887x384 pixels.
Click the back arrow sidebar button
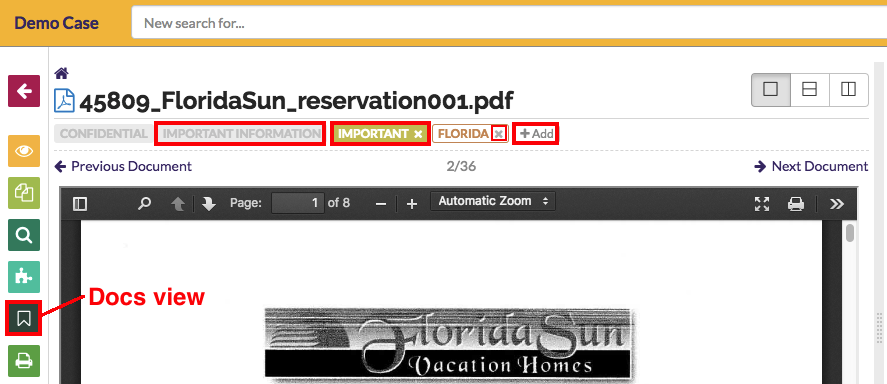coord(24,91)
